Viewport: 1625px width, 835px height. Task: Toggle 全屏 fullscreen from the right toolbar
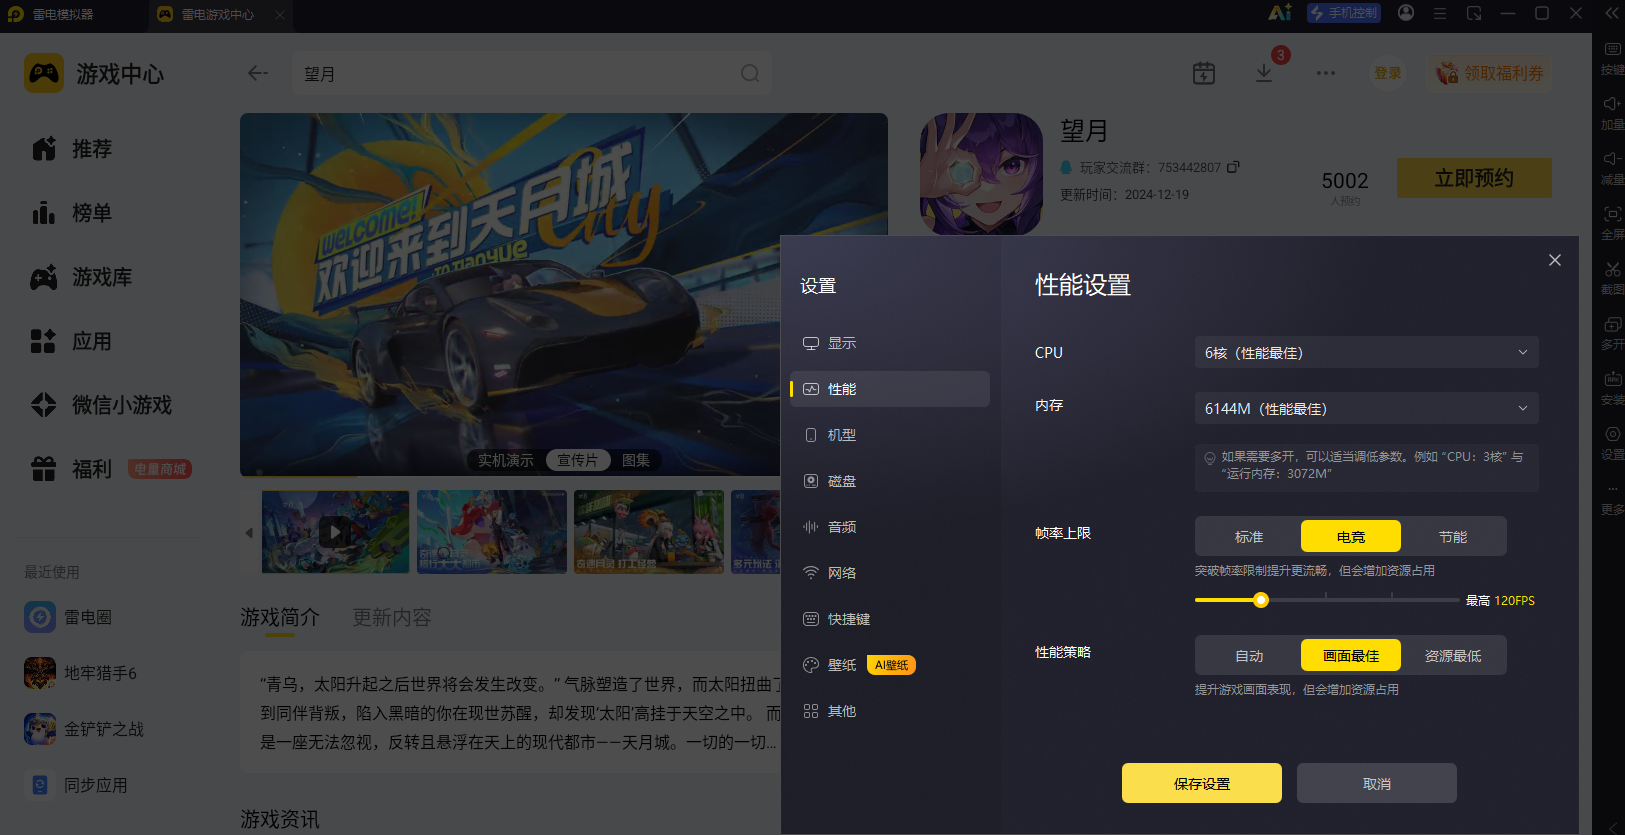click(1612, 223)
